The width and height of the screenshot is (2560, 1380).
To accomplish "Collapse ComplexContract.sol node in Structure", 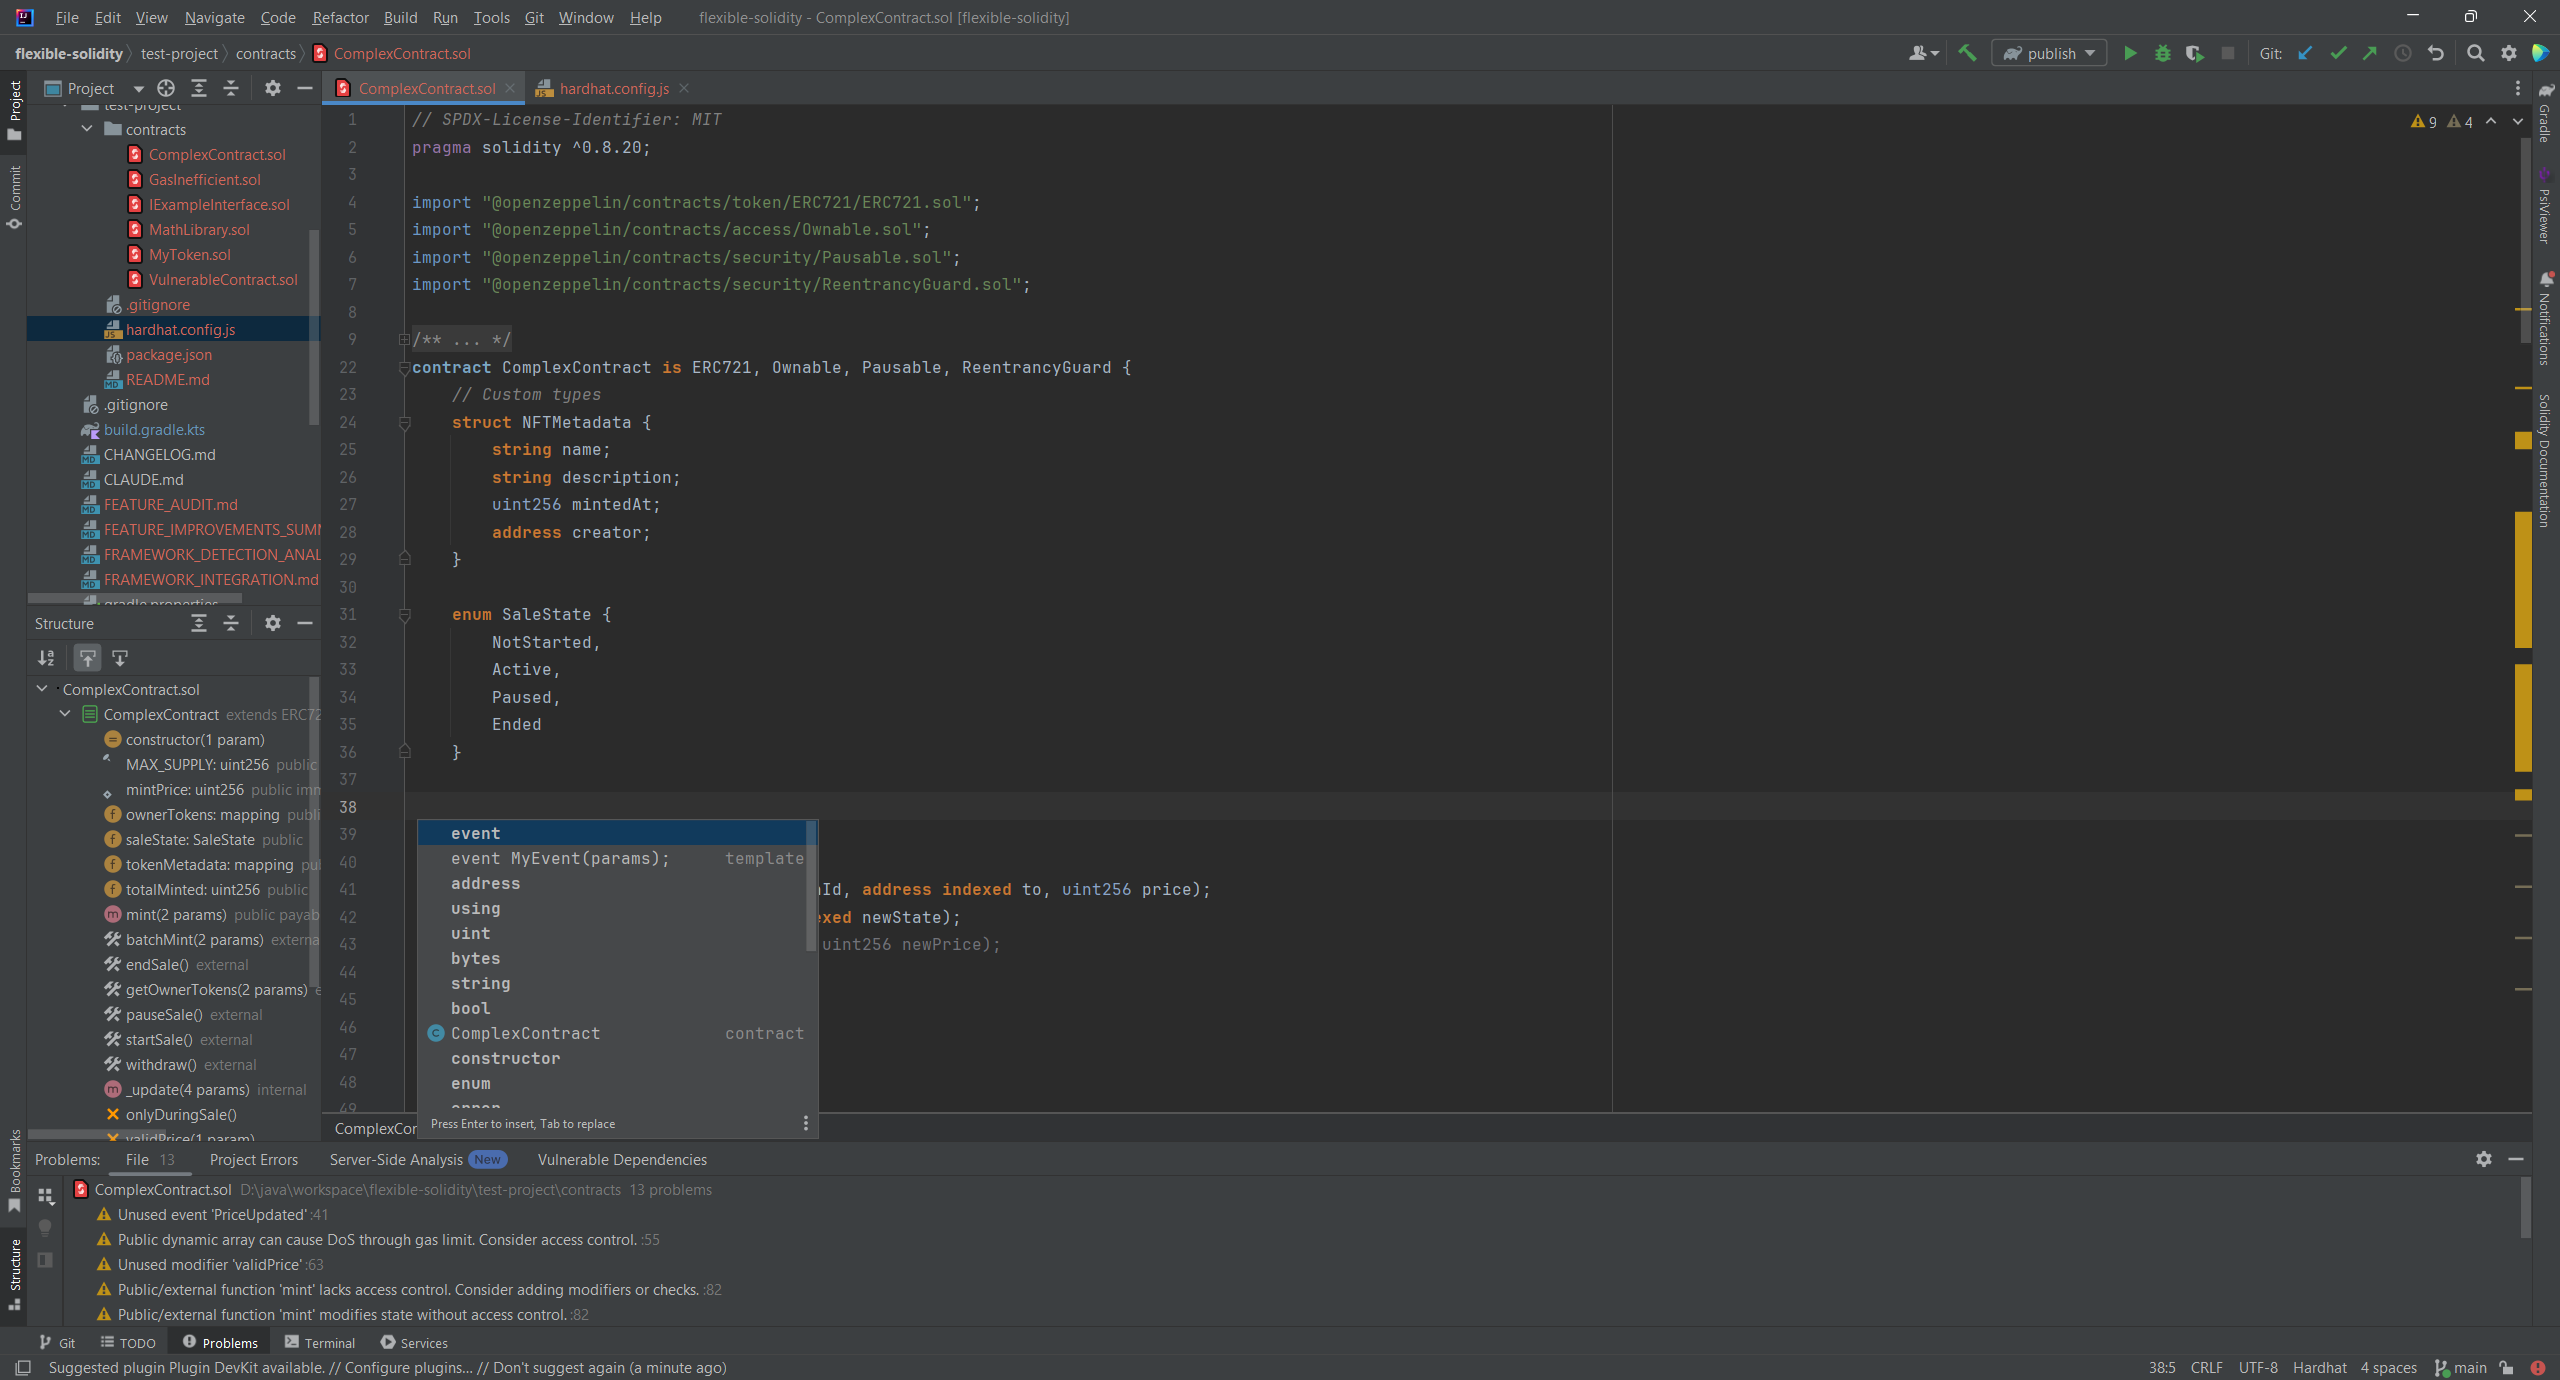I will tap(42, 689).
